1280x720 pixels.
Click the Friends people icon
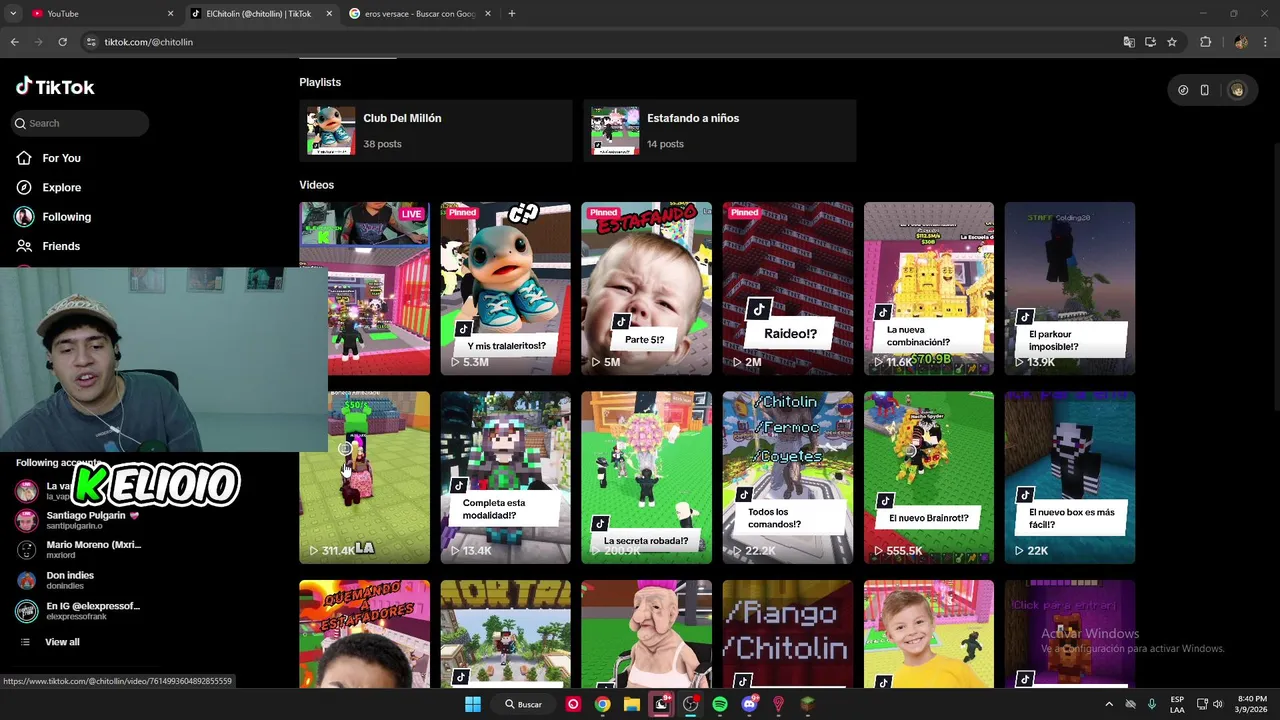24,246
